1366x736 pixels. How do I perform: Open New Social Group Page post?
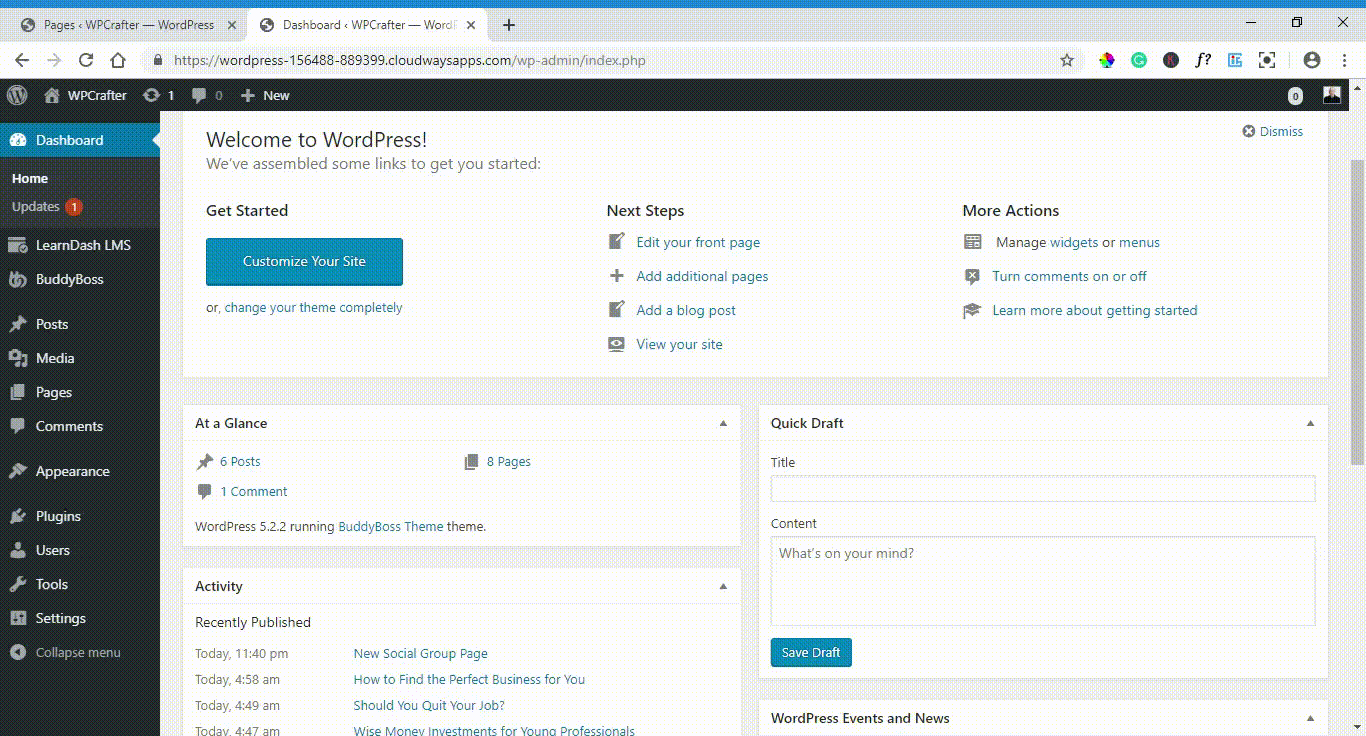[x=420, y=653]
